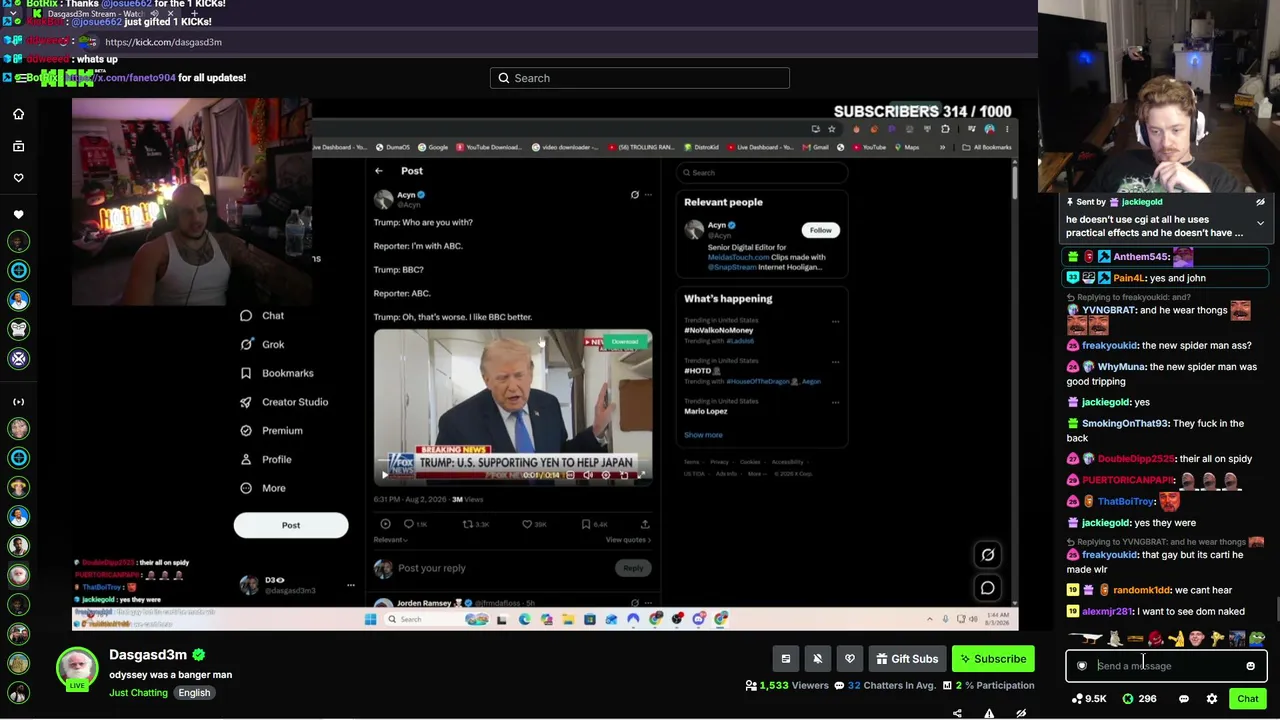Open the Windows Start button in stream
The height and width of the screenshot is (720, 1280).
coord(370,619)
